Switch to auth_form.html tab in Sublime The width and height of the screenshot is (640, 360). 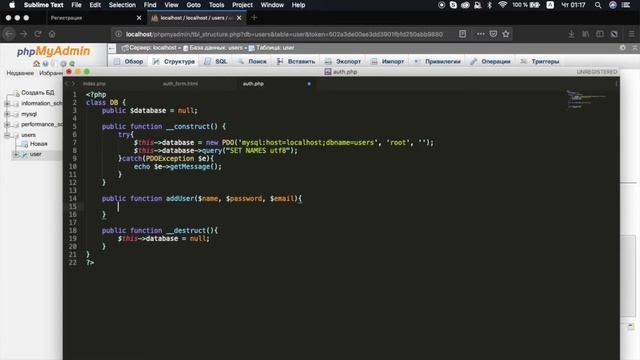click(180, 84)
